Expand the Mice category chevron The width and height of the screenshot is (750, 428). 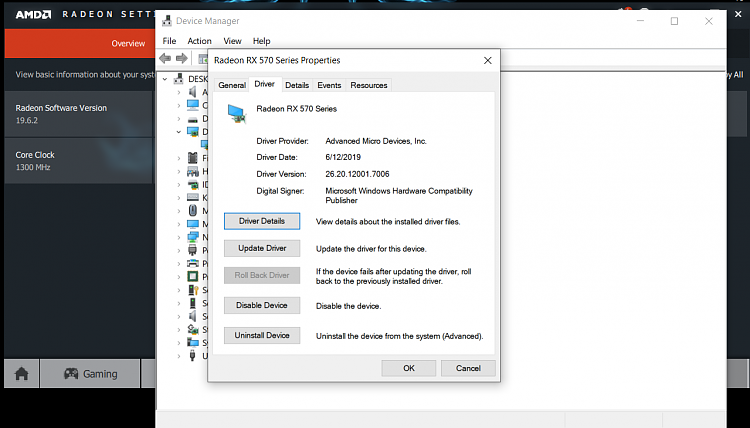click(179, 211)
